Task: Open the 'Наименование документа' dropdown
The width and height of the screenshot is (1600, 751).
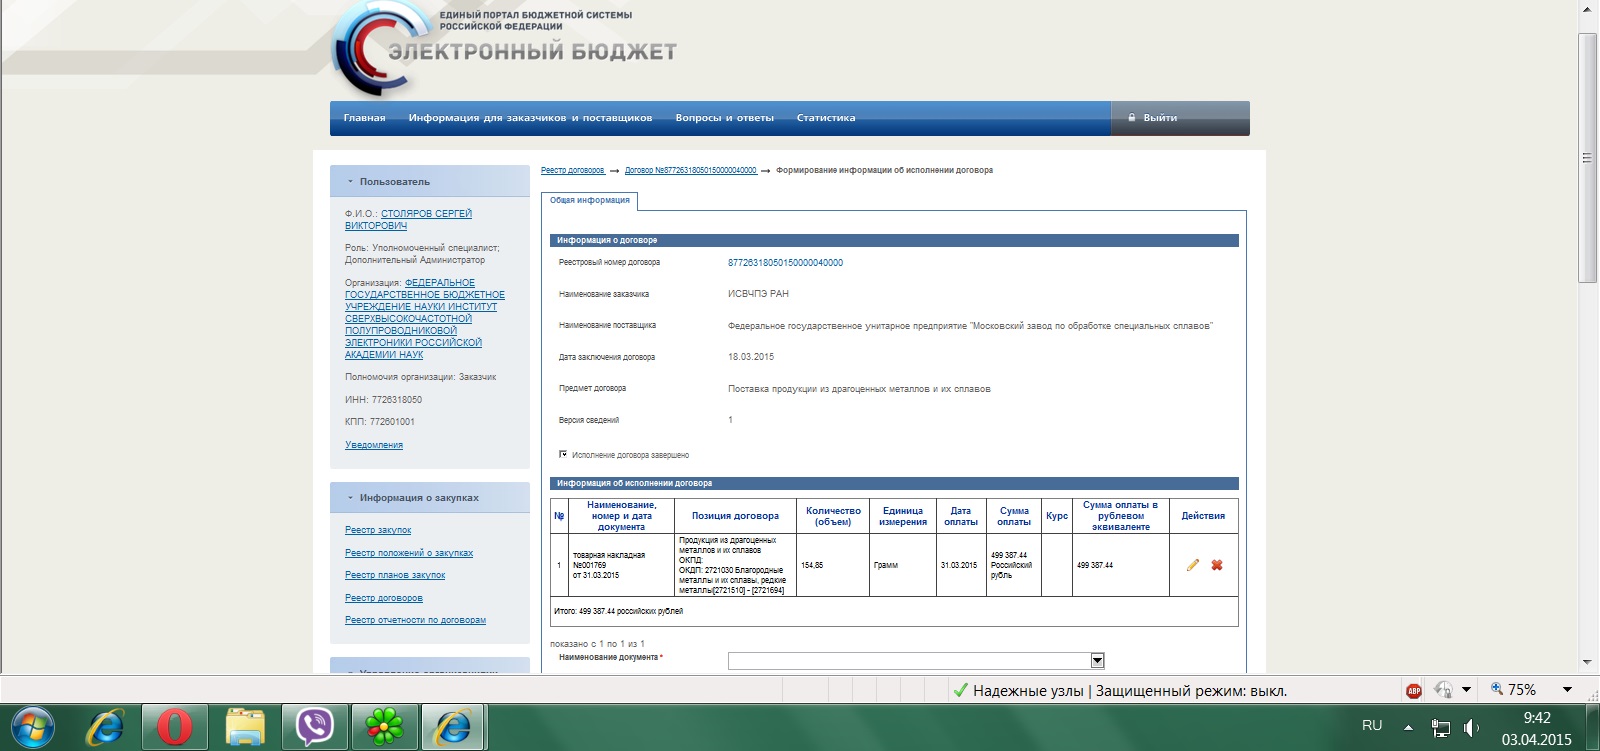Action: (1097, 661)
